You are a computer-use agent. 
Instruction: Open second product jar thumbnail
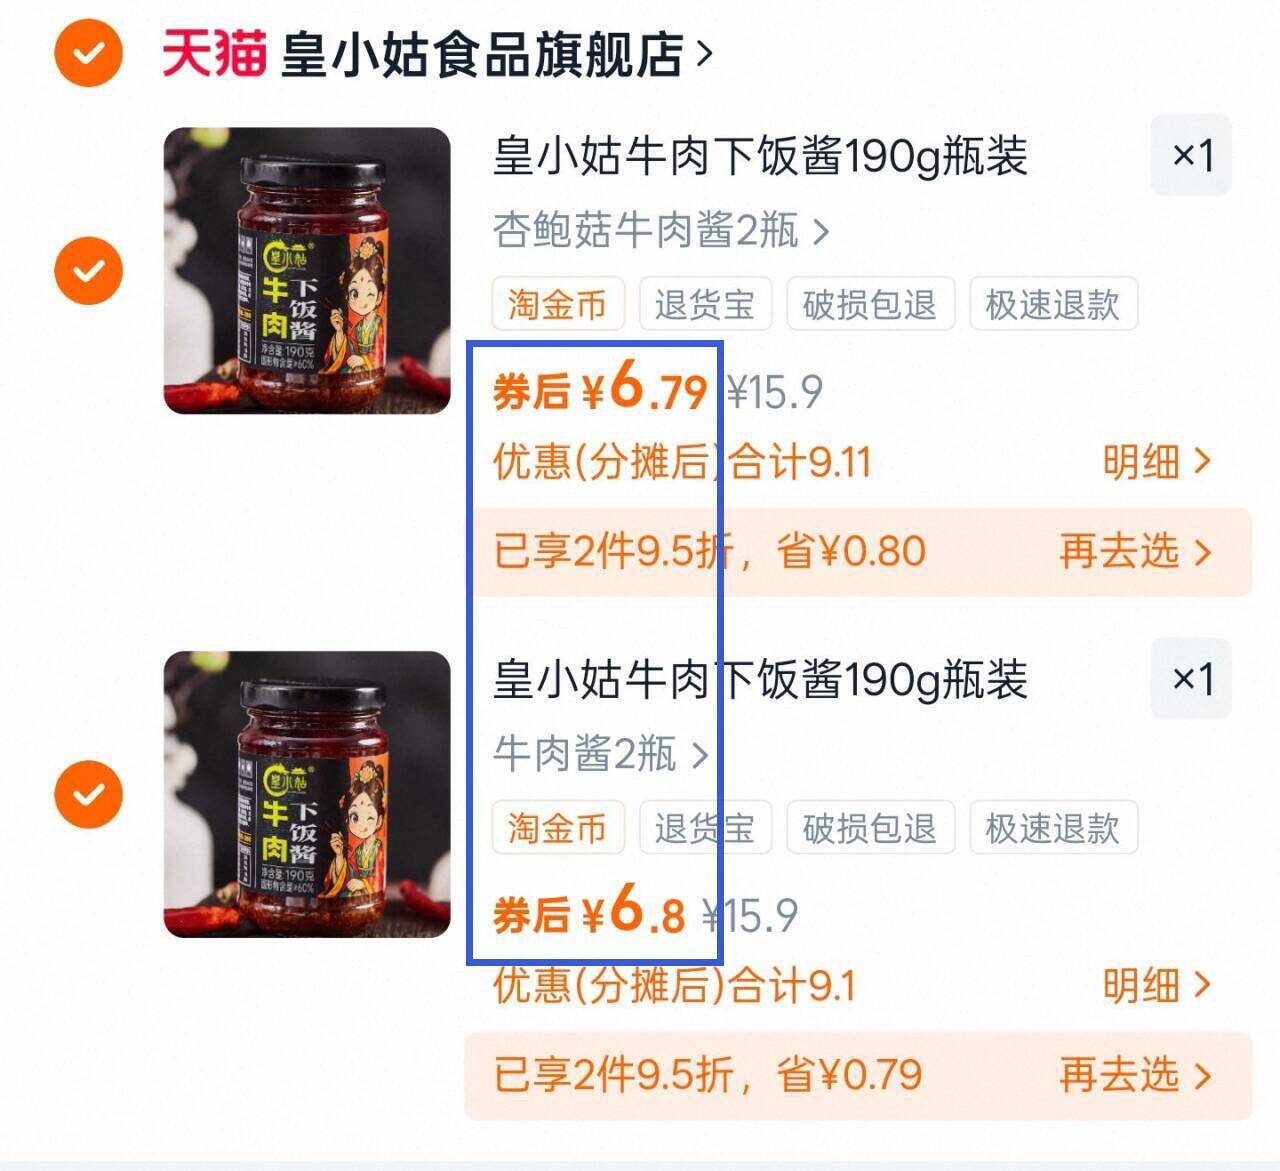click(x=307, y=794)
